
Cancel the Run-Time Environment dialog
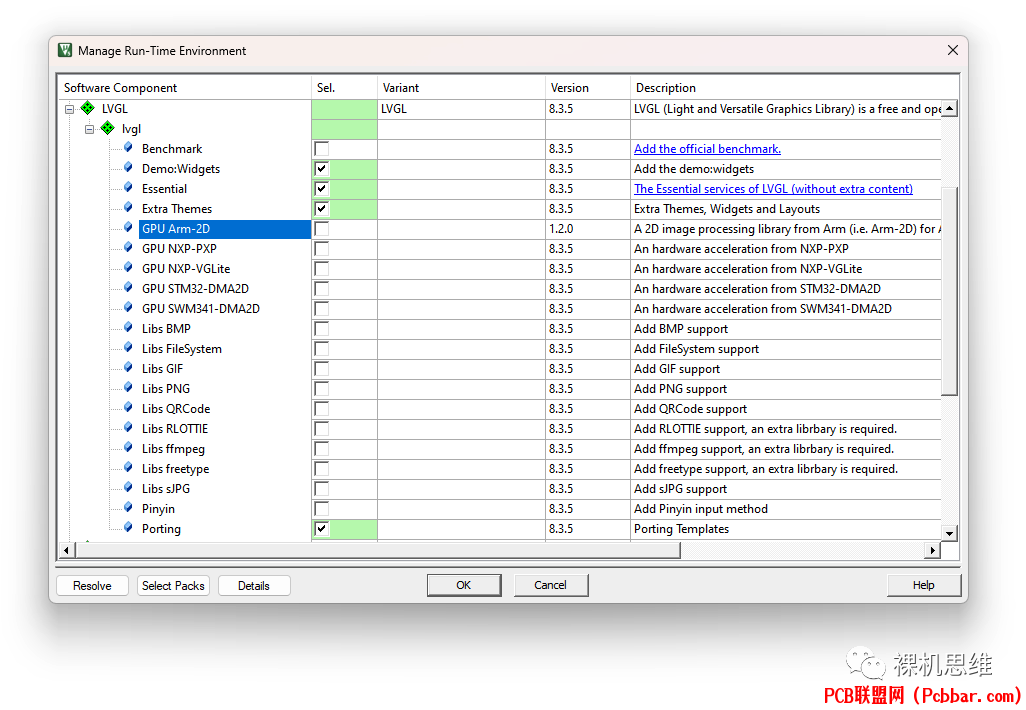(550, 585)
